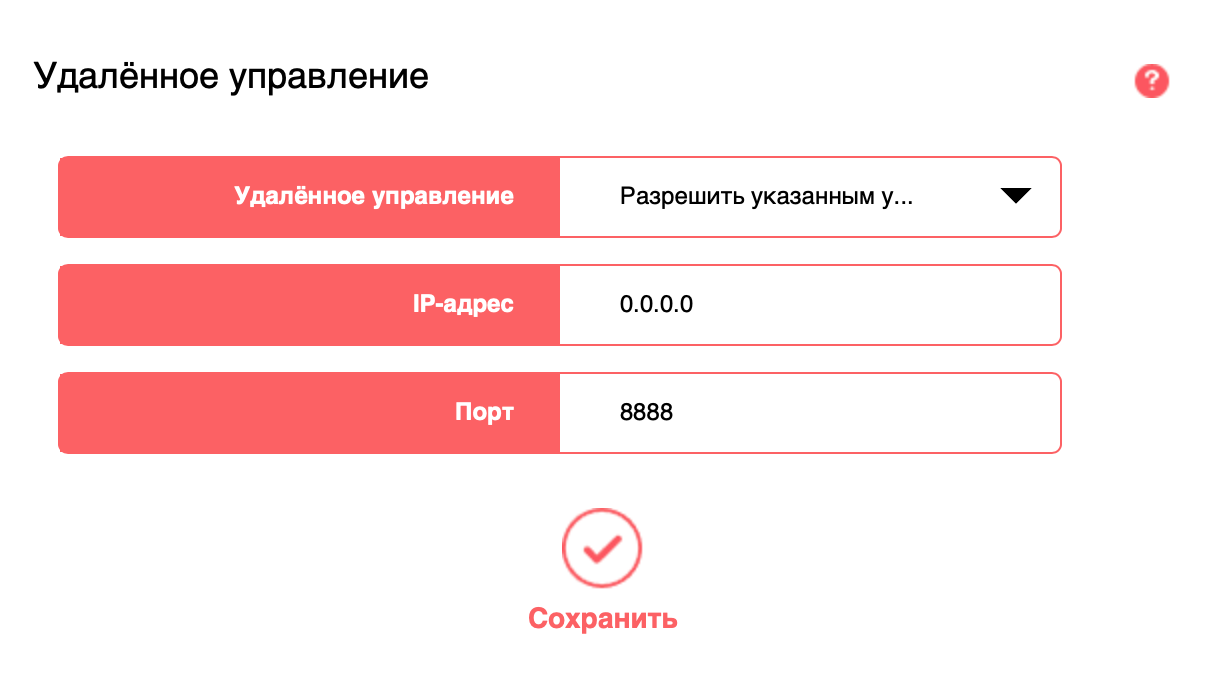Click the triangle beside 'Разрешить указанным у...'

[x=1015, y=196]
